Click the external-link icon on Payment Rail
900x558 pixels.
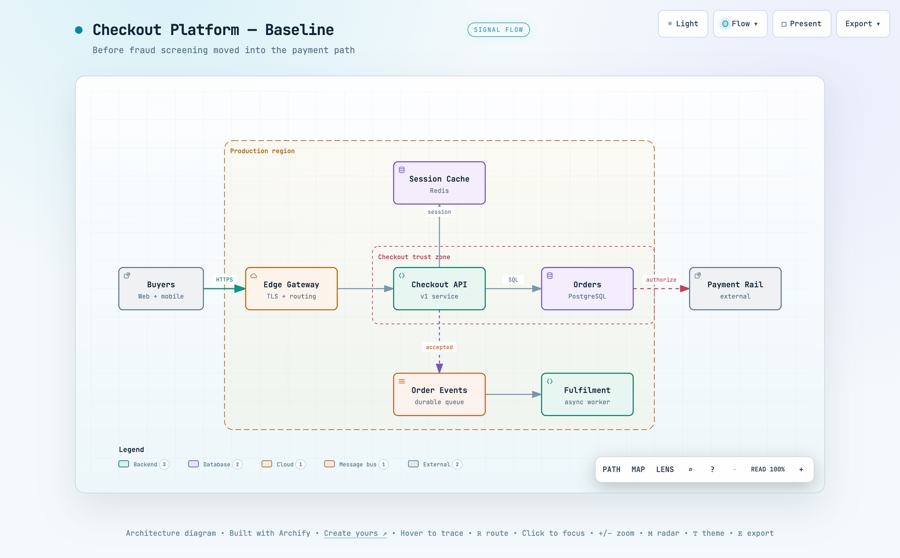(x=697, y=276)
